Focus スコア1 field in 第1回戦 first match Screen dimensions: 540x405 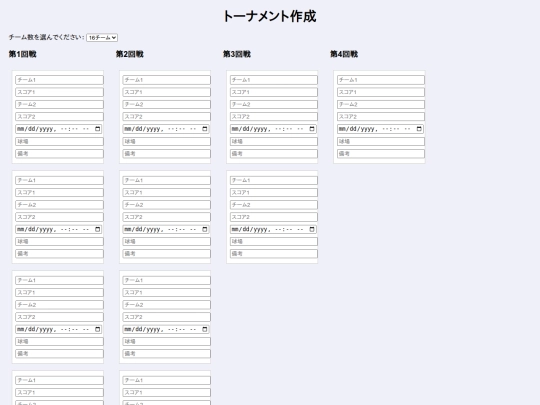click(59, 92)
